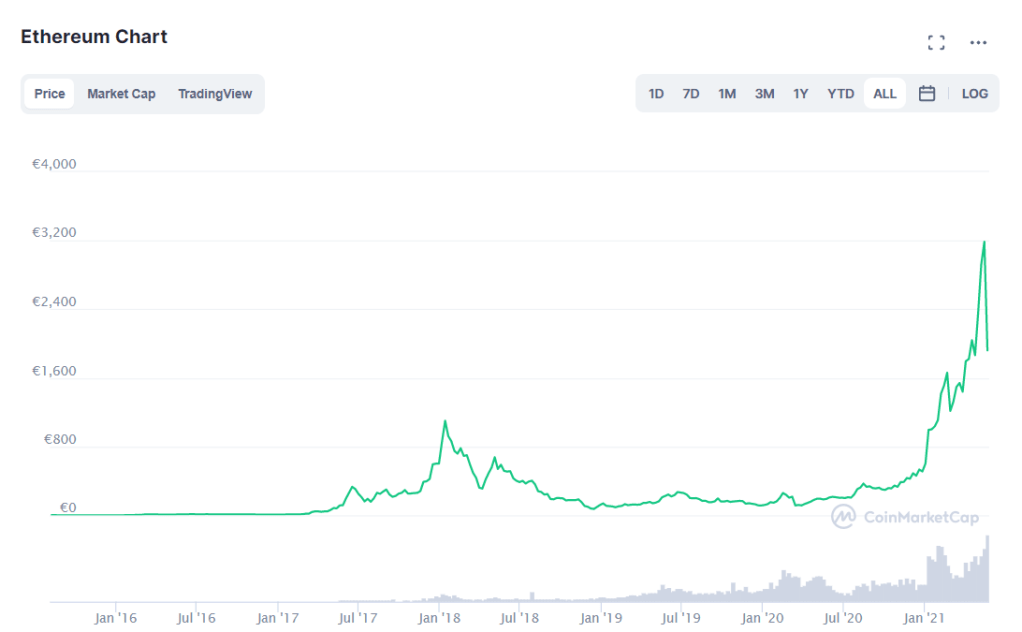1022x632 pixels.
Task: Select the ALL time range
Action: point(885,94)
